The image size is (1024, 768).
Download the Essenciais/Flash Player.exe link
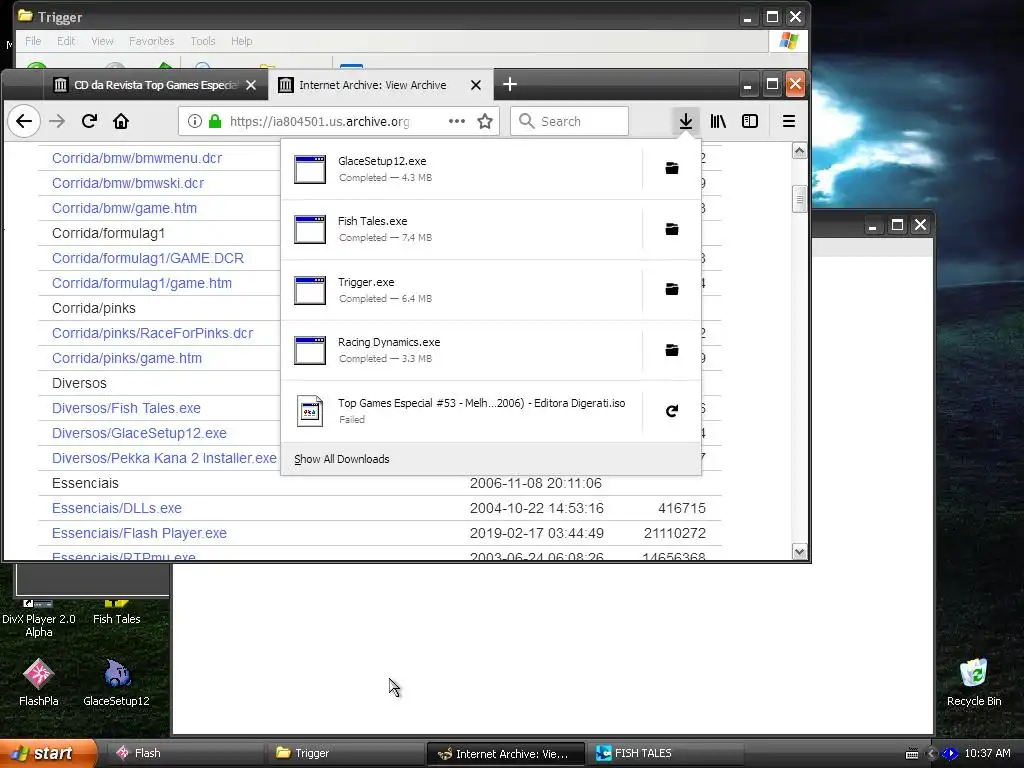(139, 533)
